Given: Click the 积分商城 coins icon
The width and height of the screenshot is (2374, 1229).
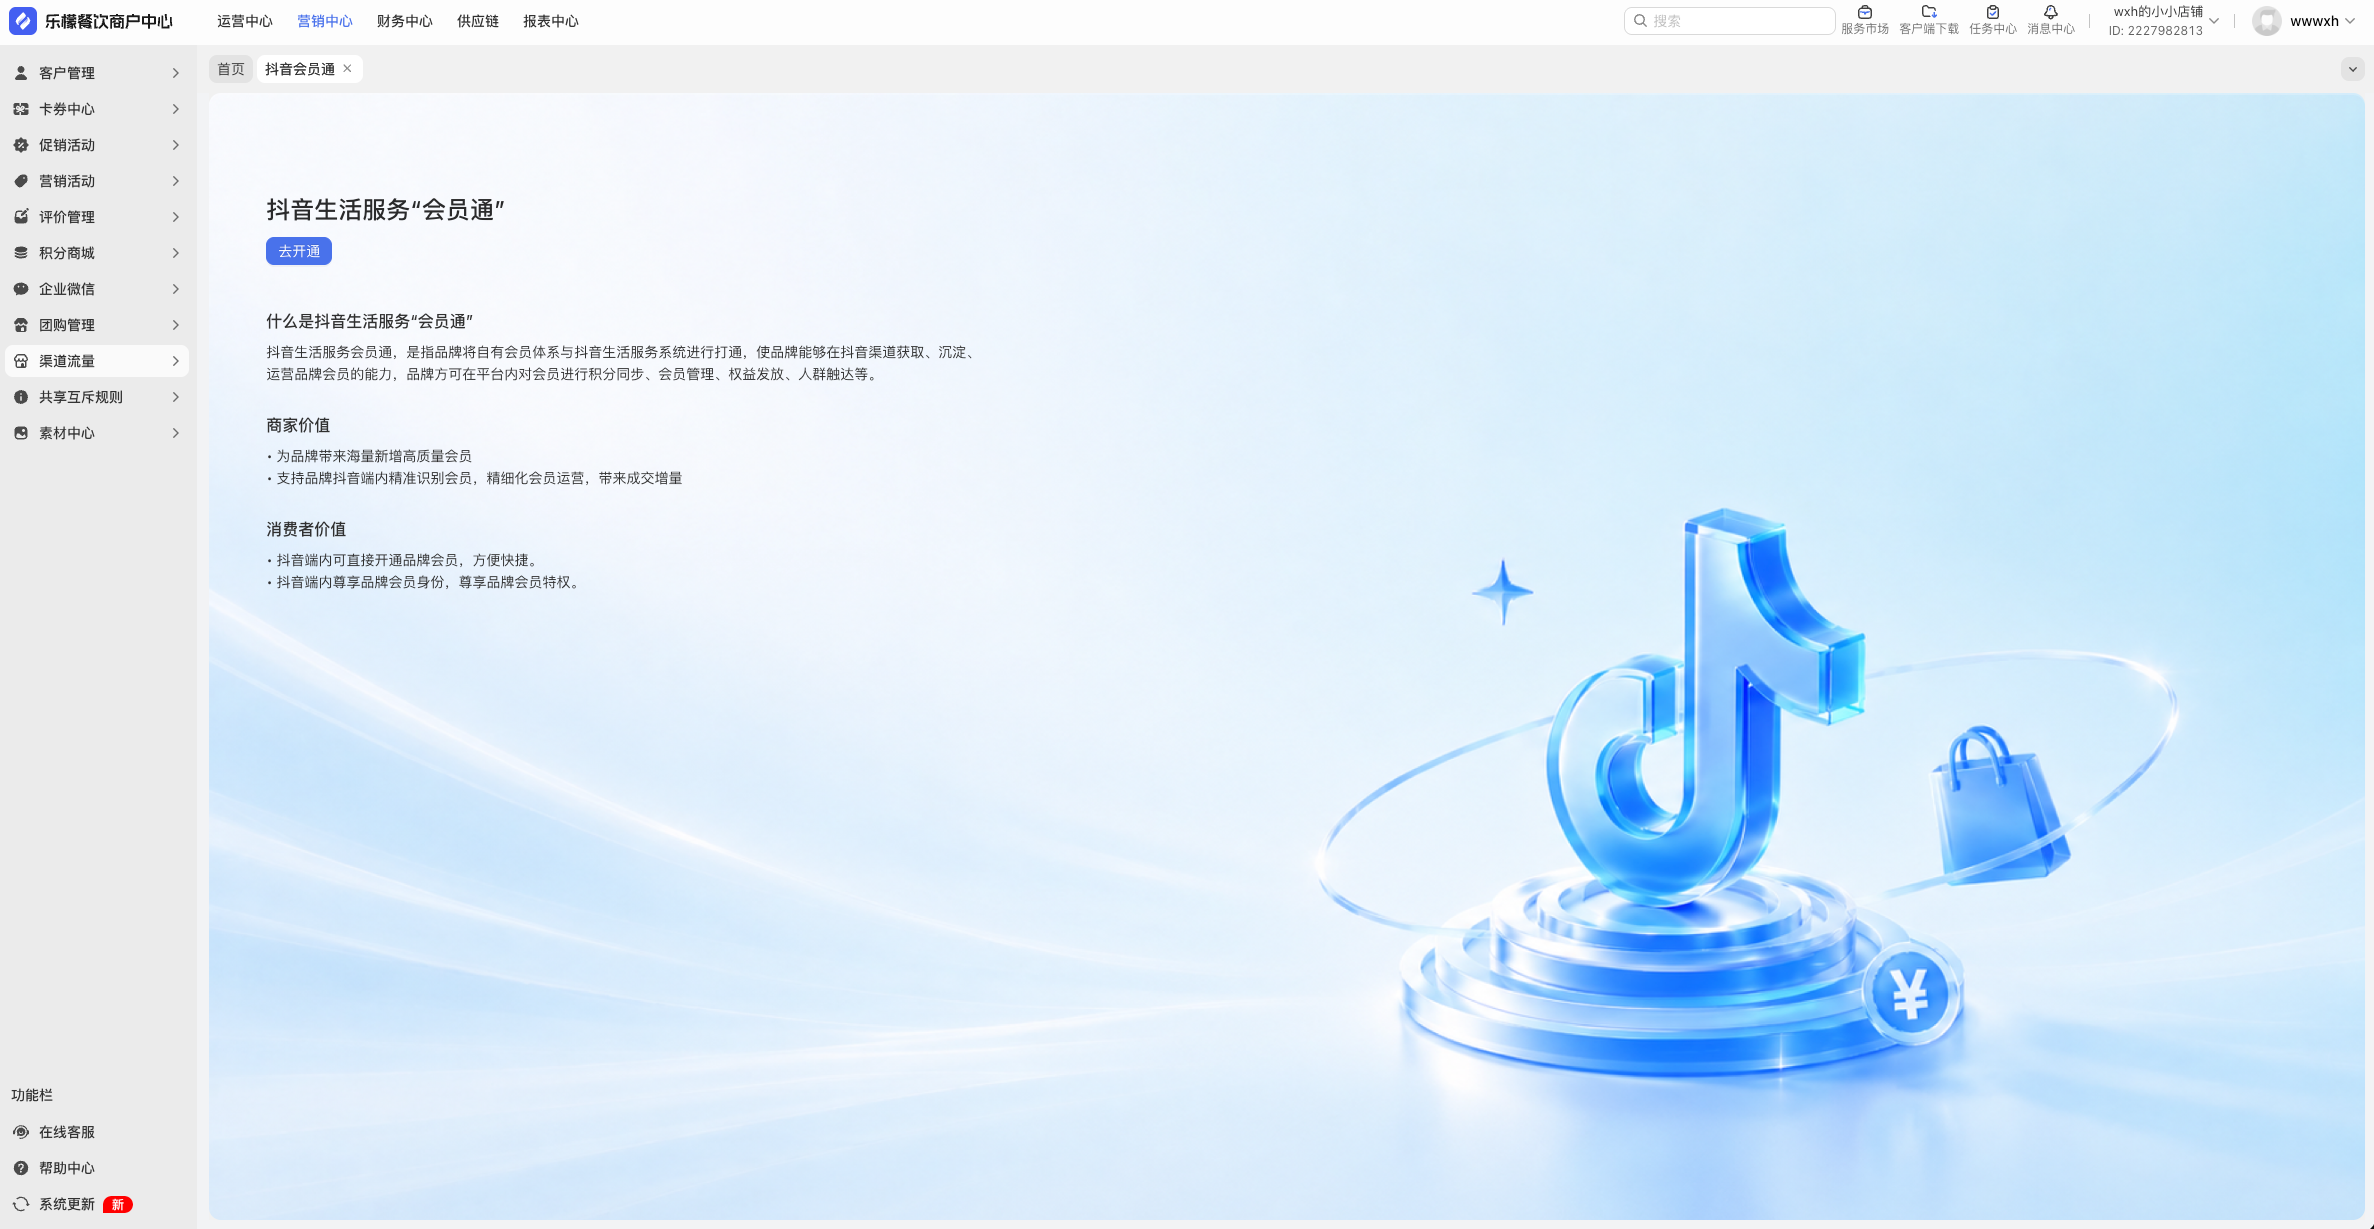Looking at the screenshot, I should click(x=21, y=253).
